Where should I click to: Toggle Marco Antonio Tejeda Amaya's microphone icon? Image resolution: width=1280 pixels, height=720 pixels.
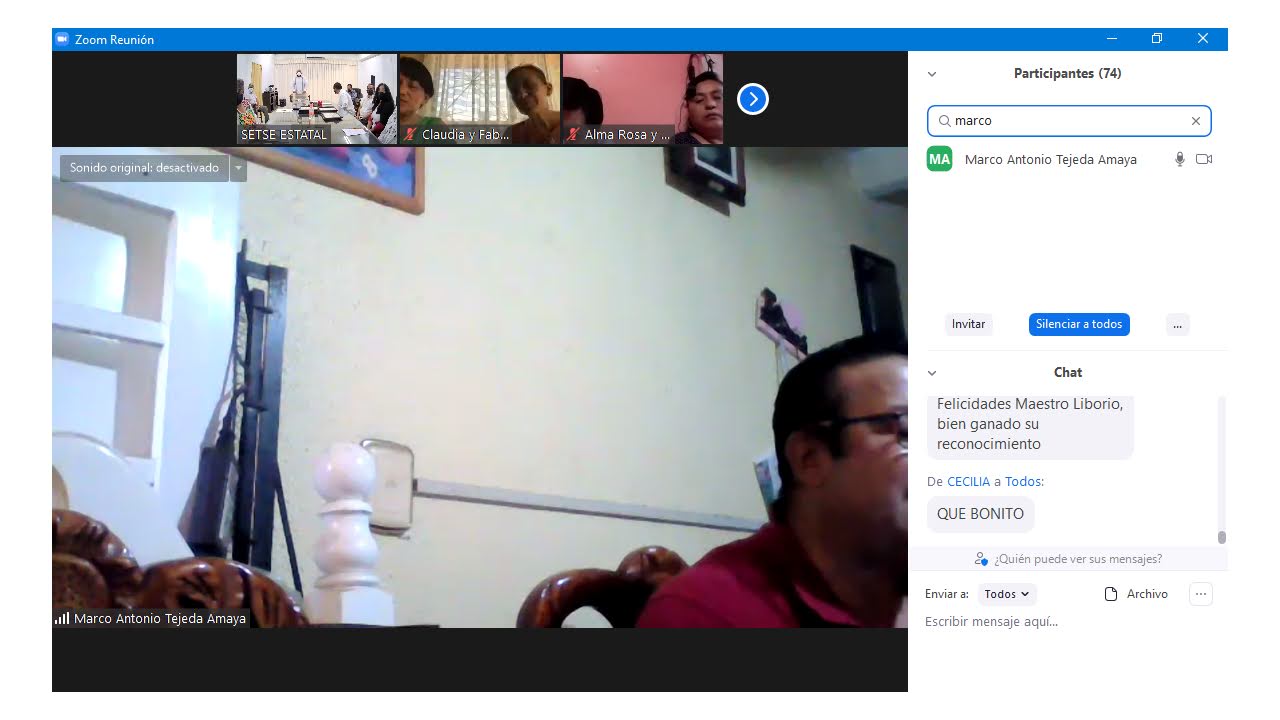[x=1180, y=159]
